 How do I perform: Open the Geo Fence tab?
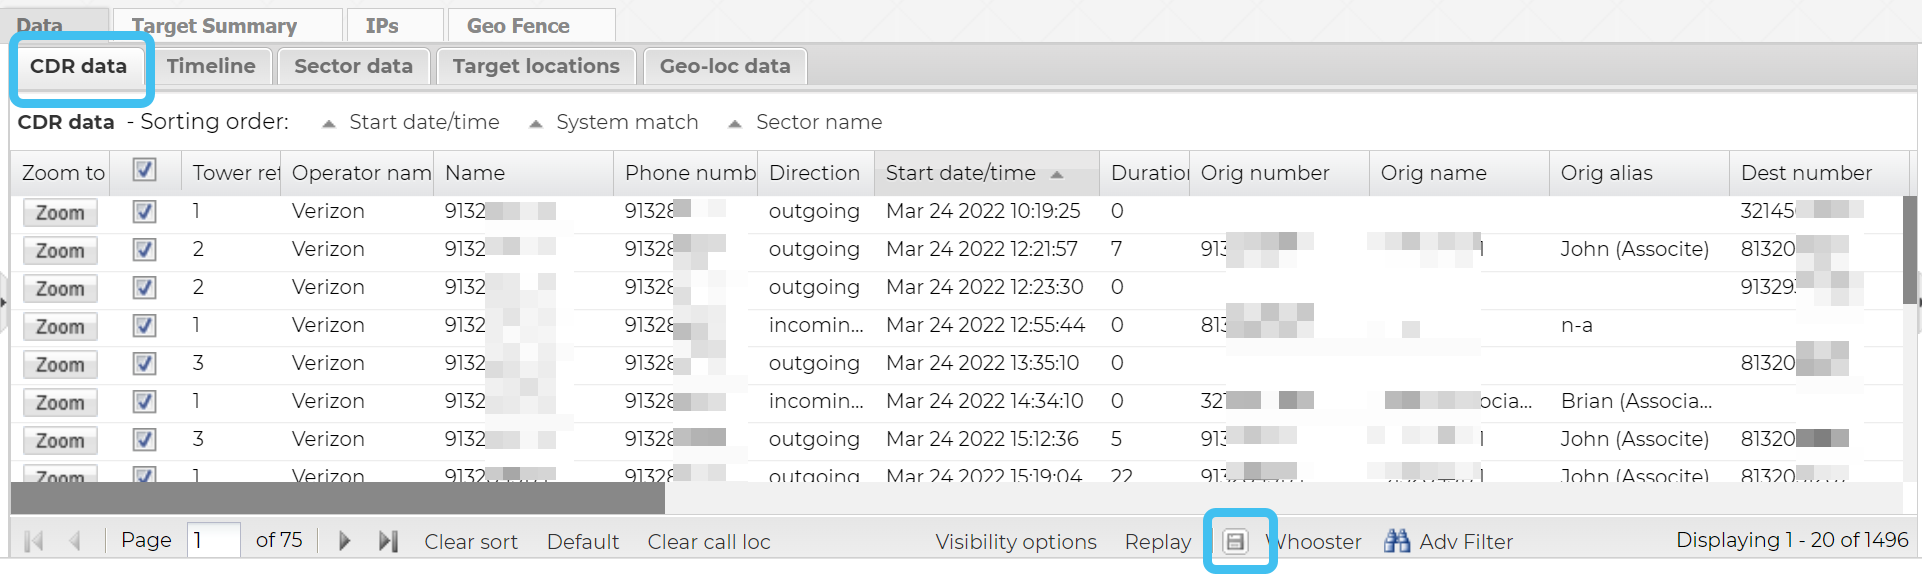point(518,26)
